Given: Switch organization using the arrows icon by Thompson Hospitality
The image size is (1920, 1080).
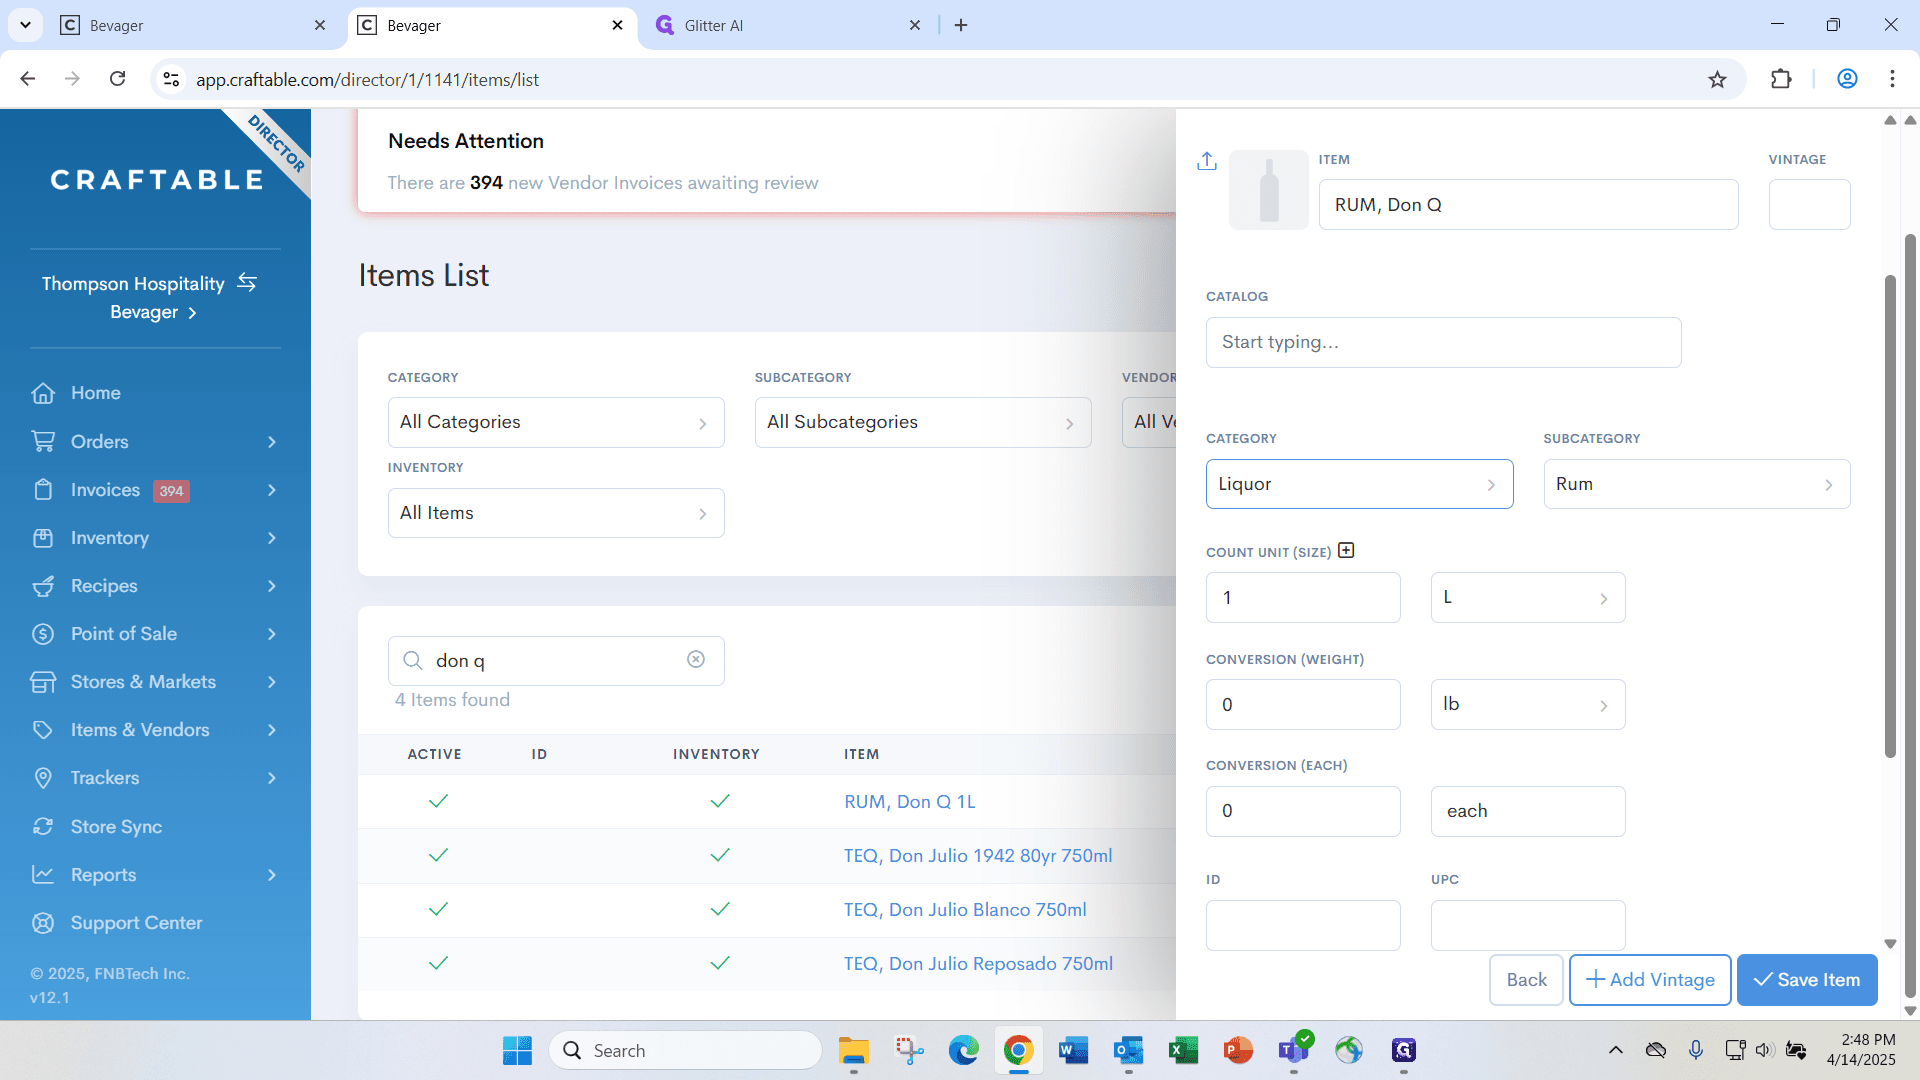Looking at the screenshot, I should (247, 283).
